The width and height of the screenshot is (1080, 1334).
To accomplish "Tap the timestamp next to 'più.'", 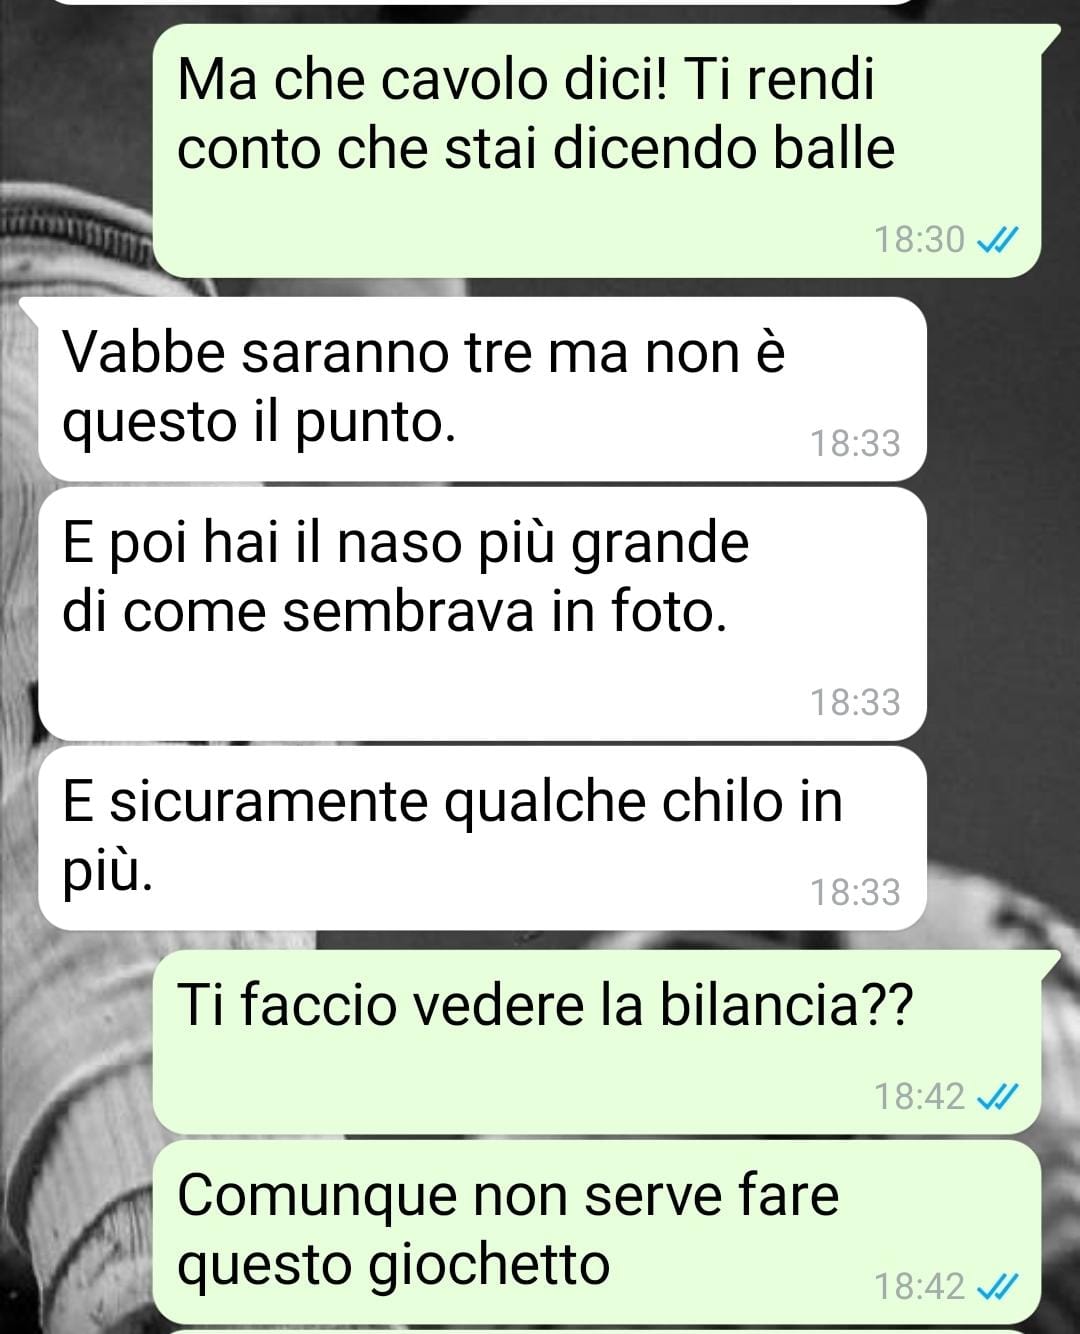I will [x=855, y=892].
